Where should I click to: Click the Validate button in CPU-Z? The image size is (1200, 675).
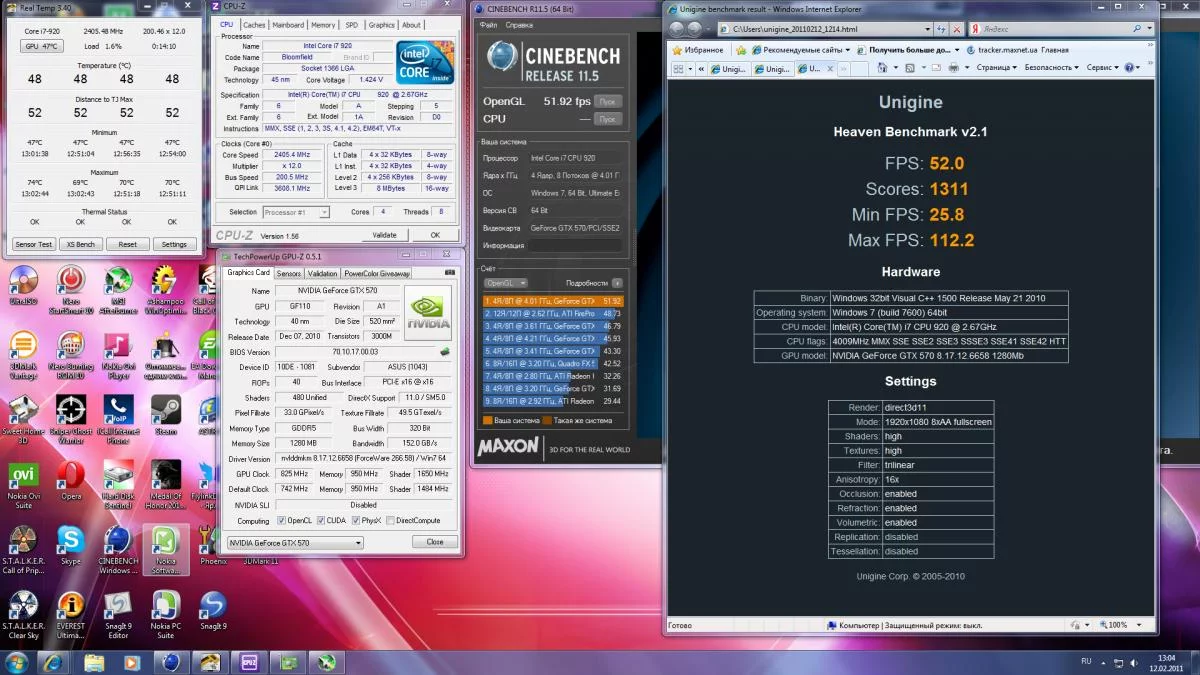pos(385,235)
